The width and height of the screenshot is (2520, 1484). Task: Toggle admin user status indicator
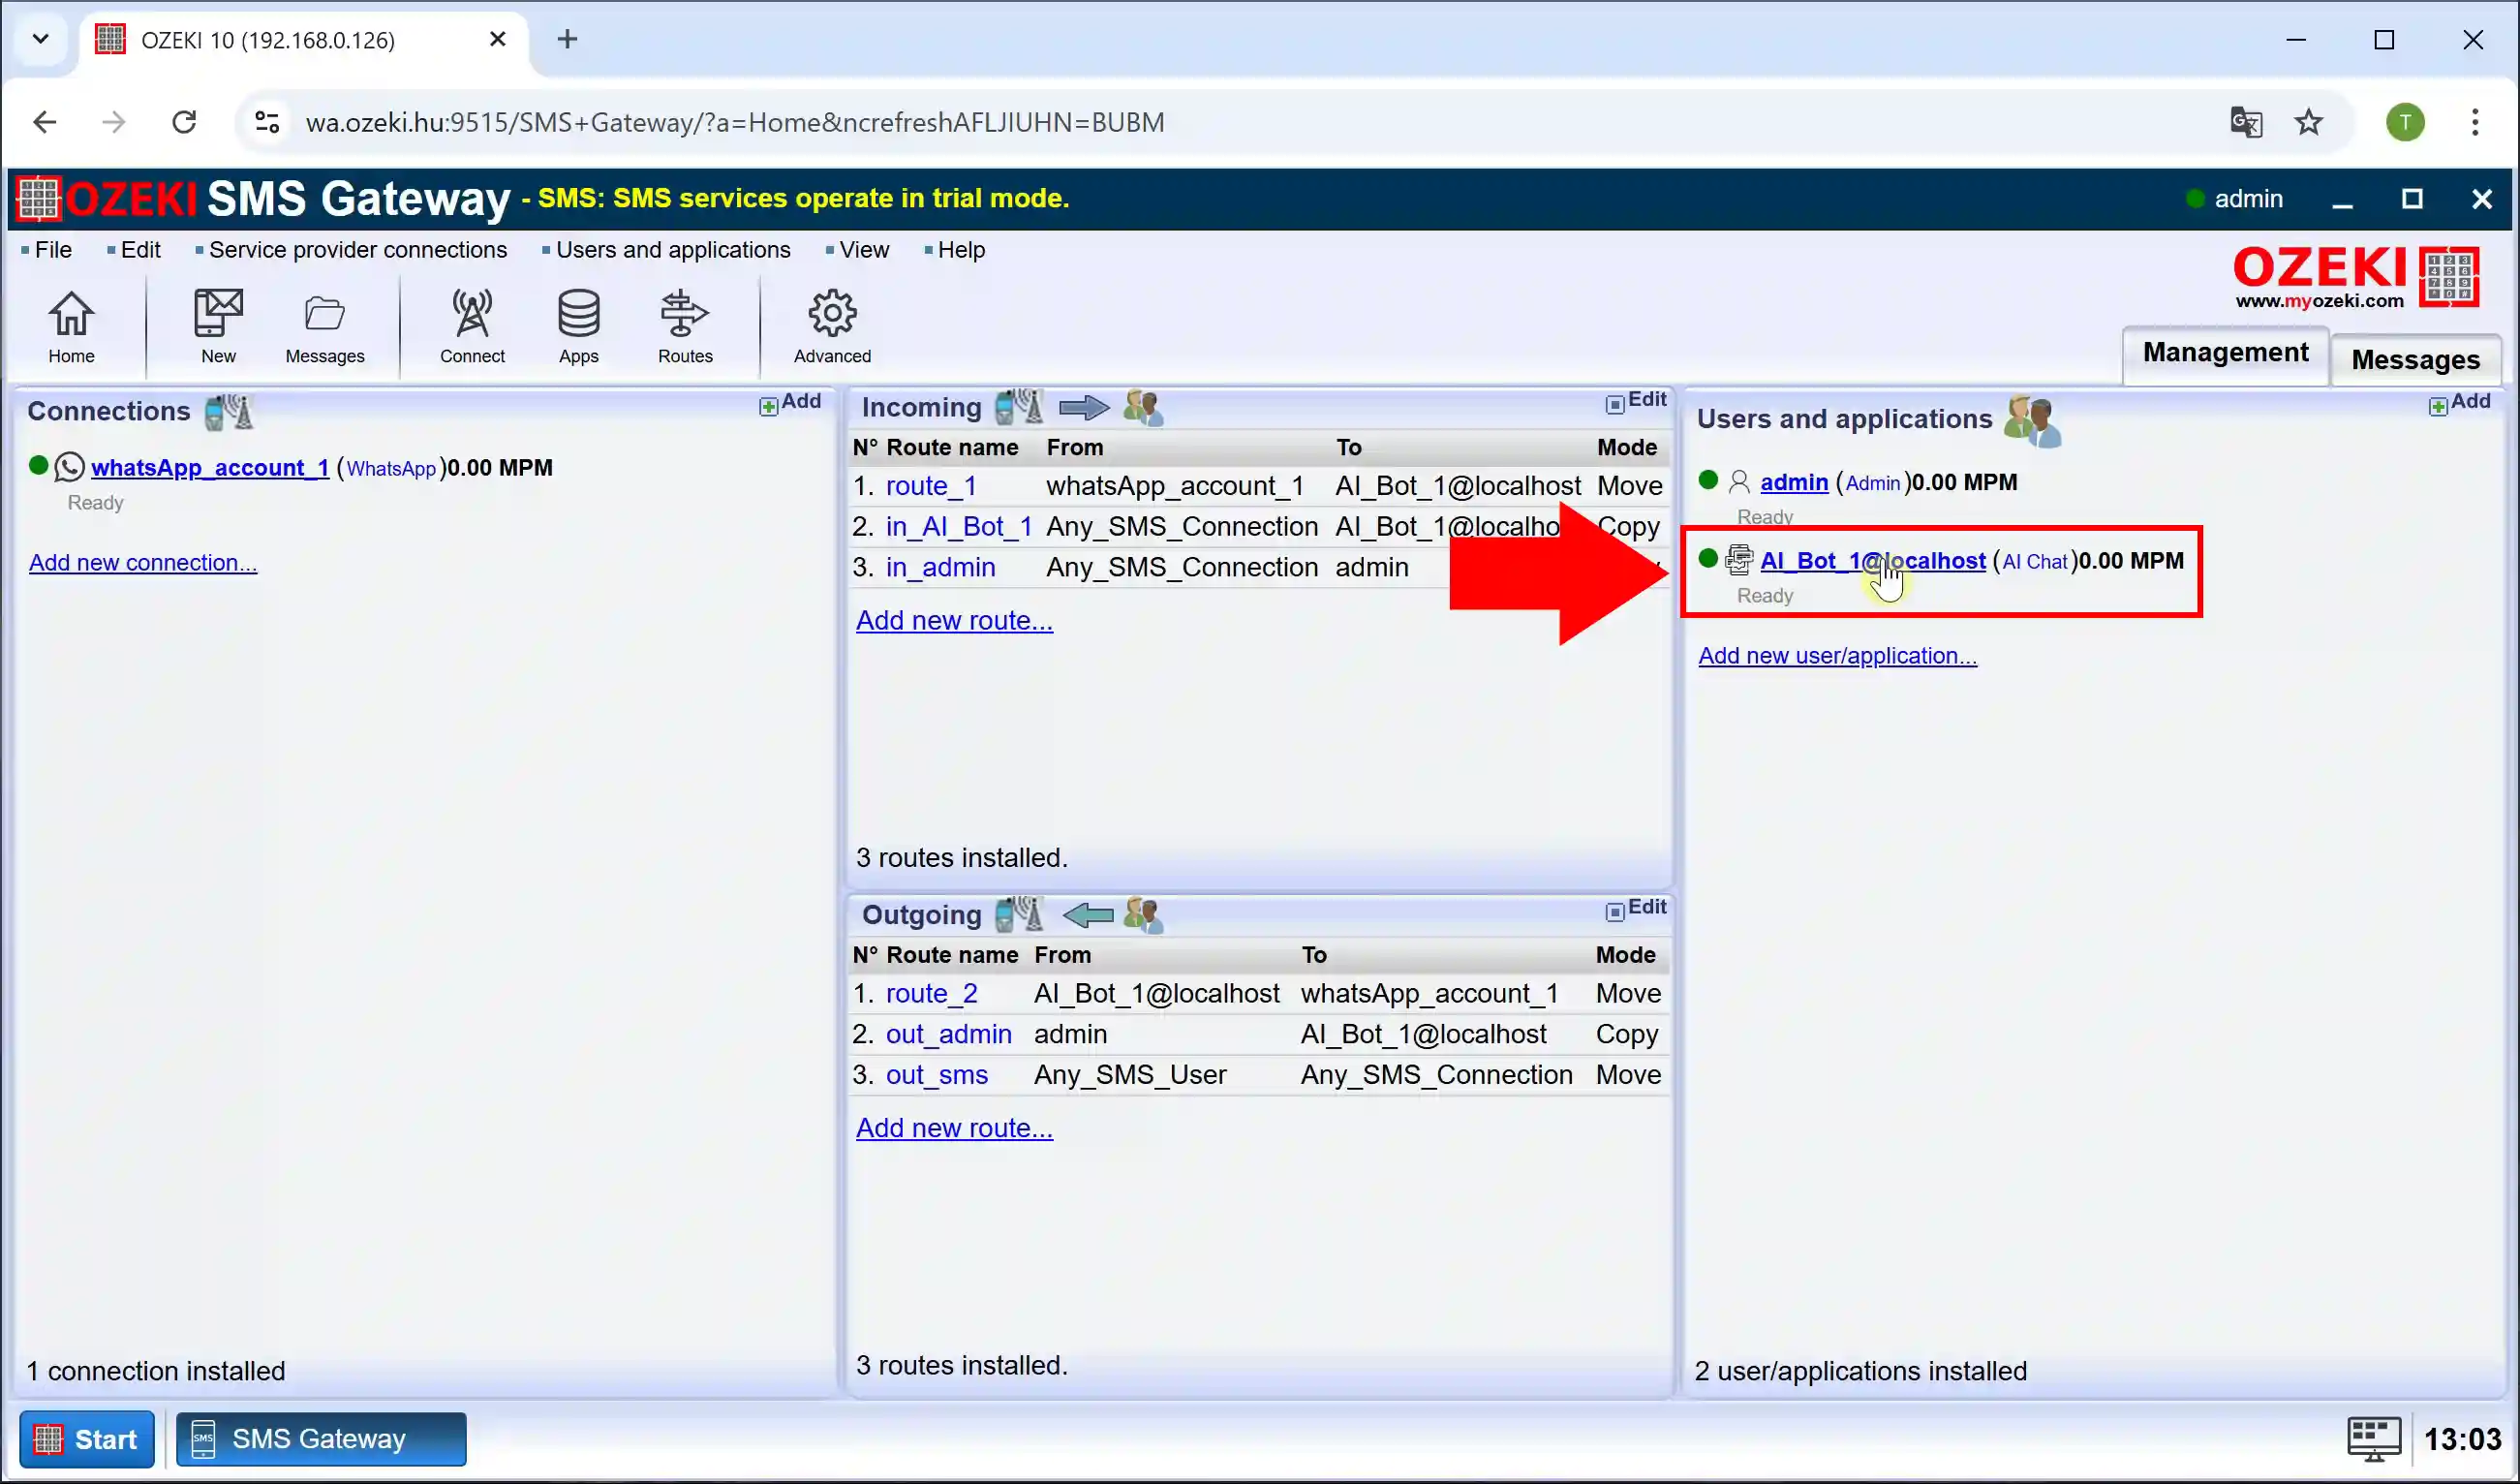(x=1706, y=480)
